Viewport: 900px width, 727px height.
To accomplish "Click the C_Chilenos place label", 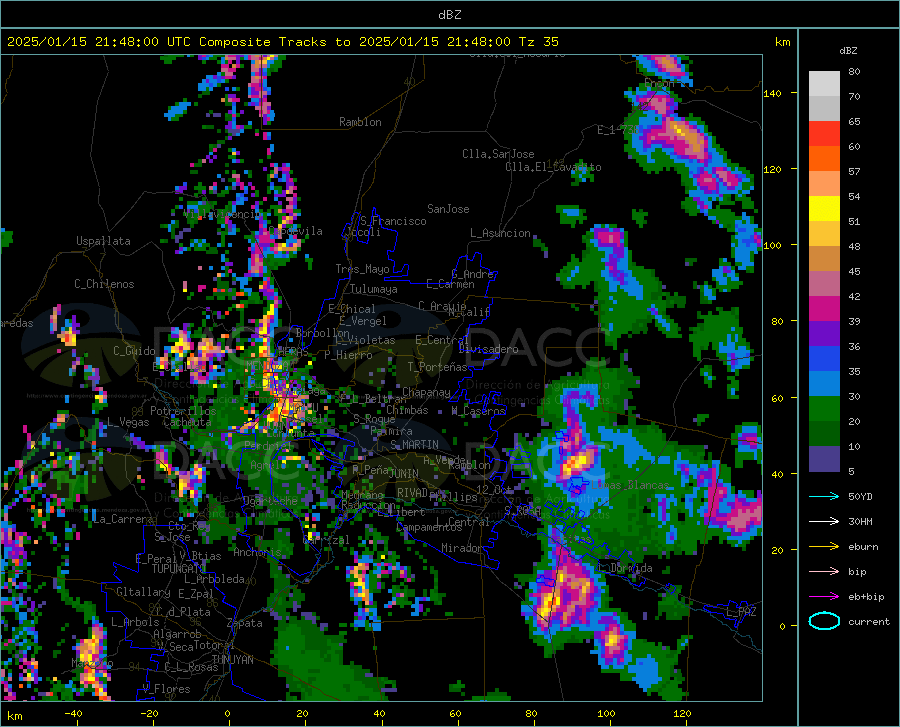I will click(104, 284).
